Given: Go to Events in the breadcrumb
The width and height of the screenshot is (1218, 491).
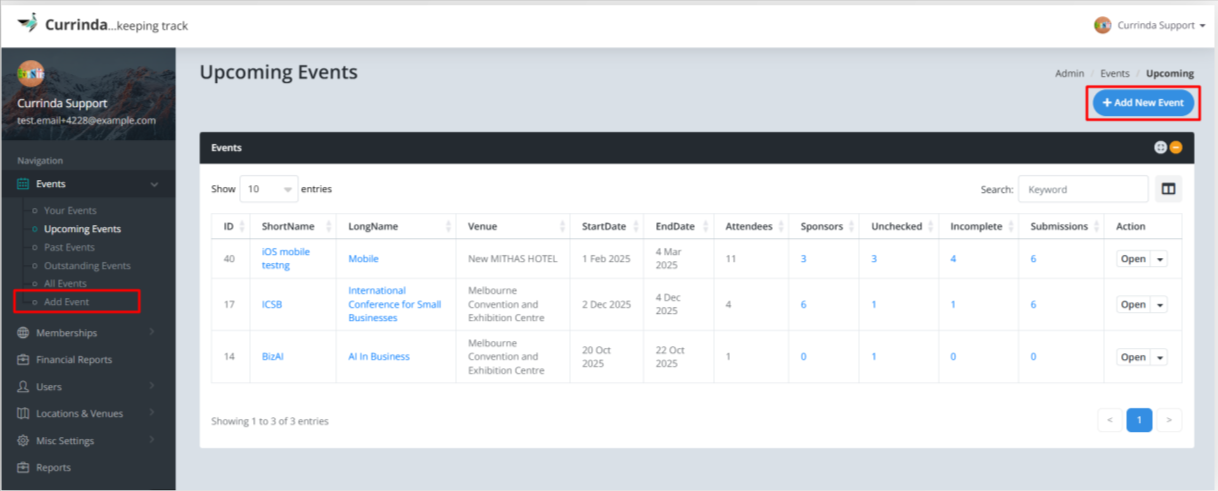Looking at the screenshot, I should coord(1115,74).
